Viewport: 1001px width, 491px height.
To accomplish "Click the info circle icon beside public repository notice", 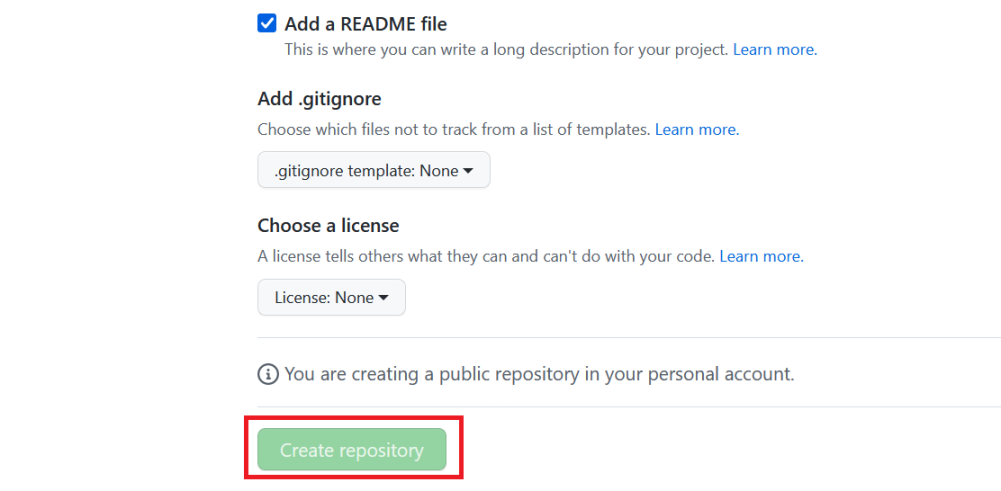I will (268, 374).
